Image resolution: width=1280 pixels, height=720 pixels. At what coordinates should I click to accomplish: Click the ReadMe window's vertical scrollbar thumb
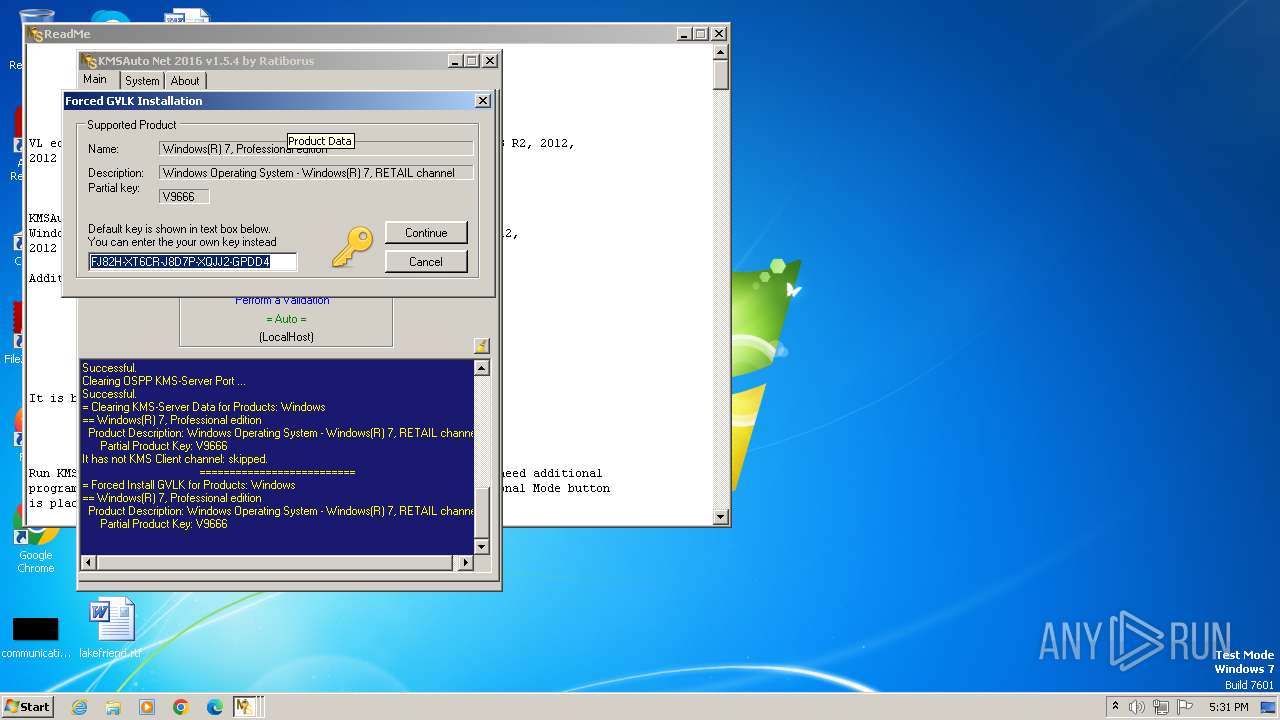(x=720, y=75)
